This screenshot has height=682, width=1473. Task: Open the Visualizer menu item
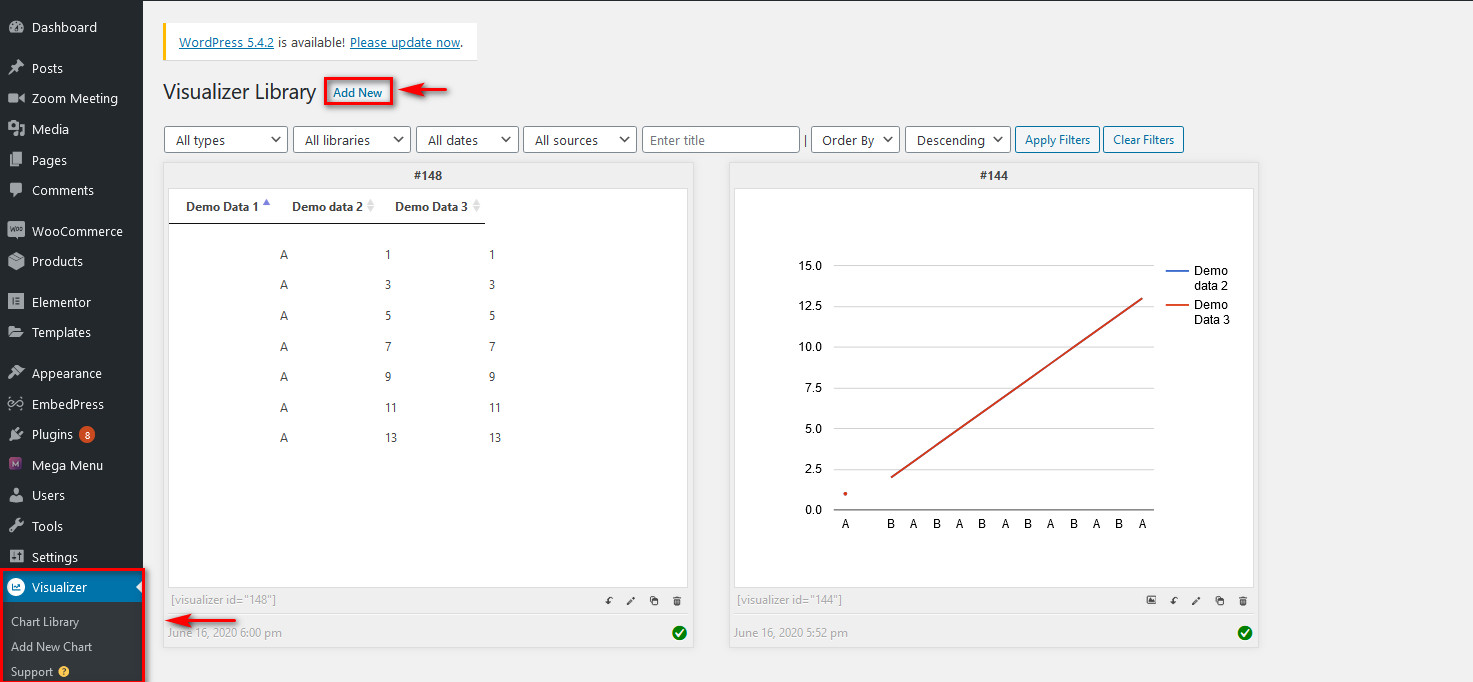pos(71,587)
